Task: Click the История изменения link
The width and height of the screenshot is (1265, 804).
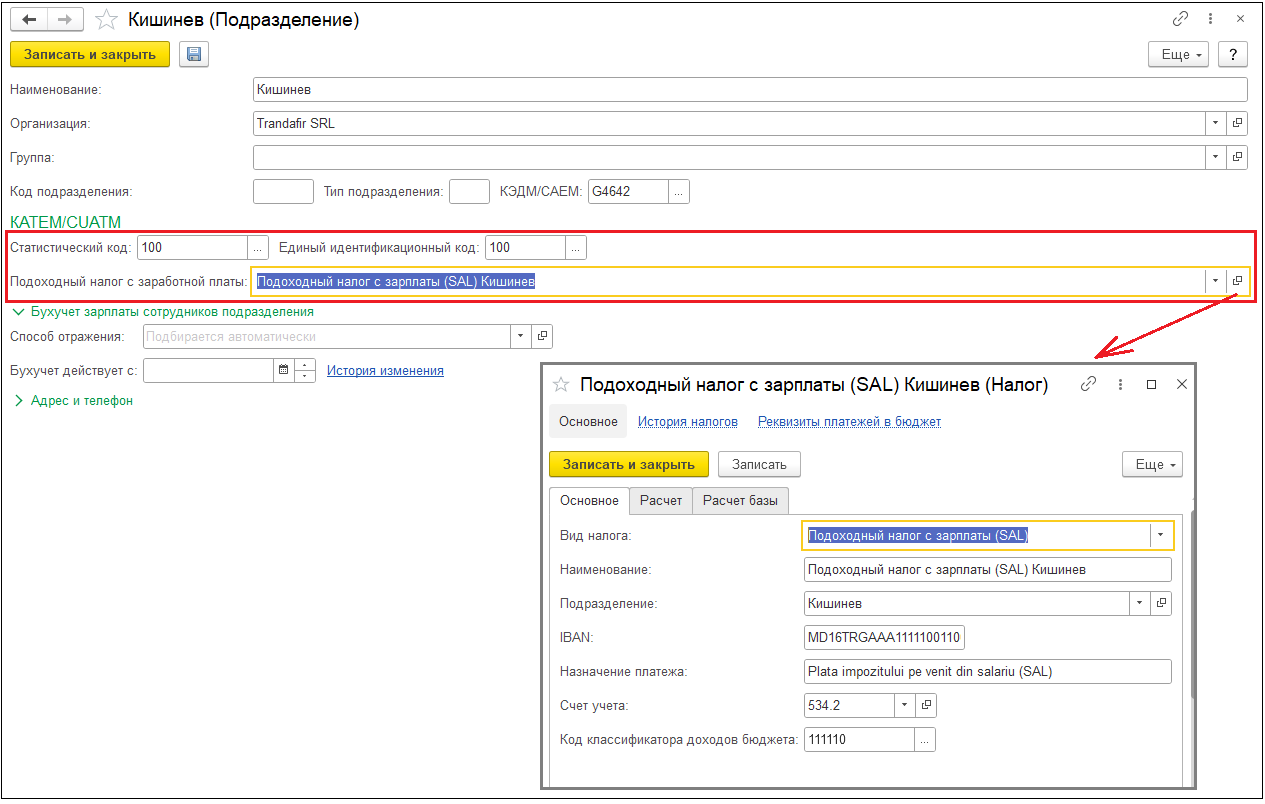Action: point(385,371)
